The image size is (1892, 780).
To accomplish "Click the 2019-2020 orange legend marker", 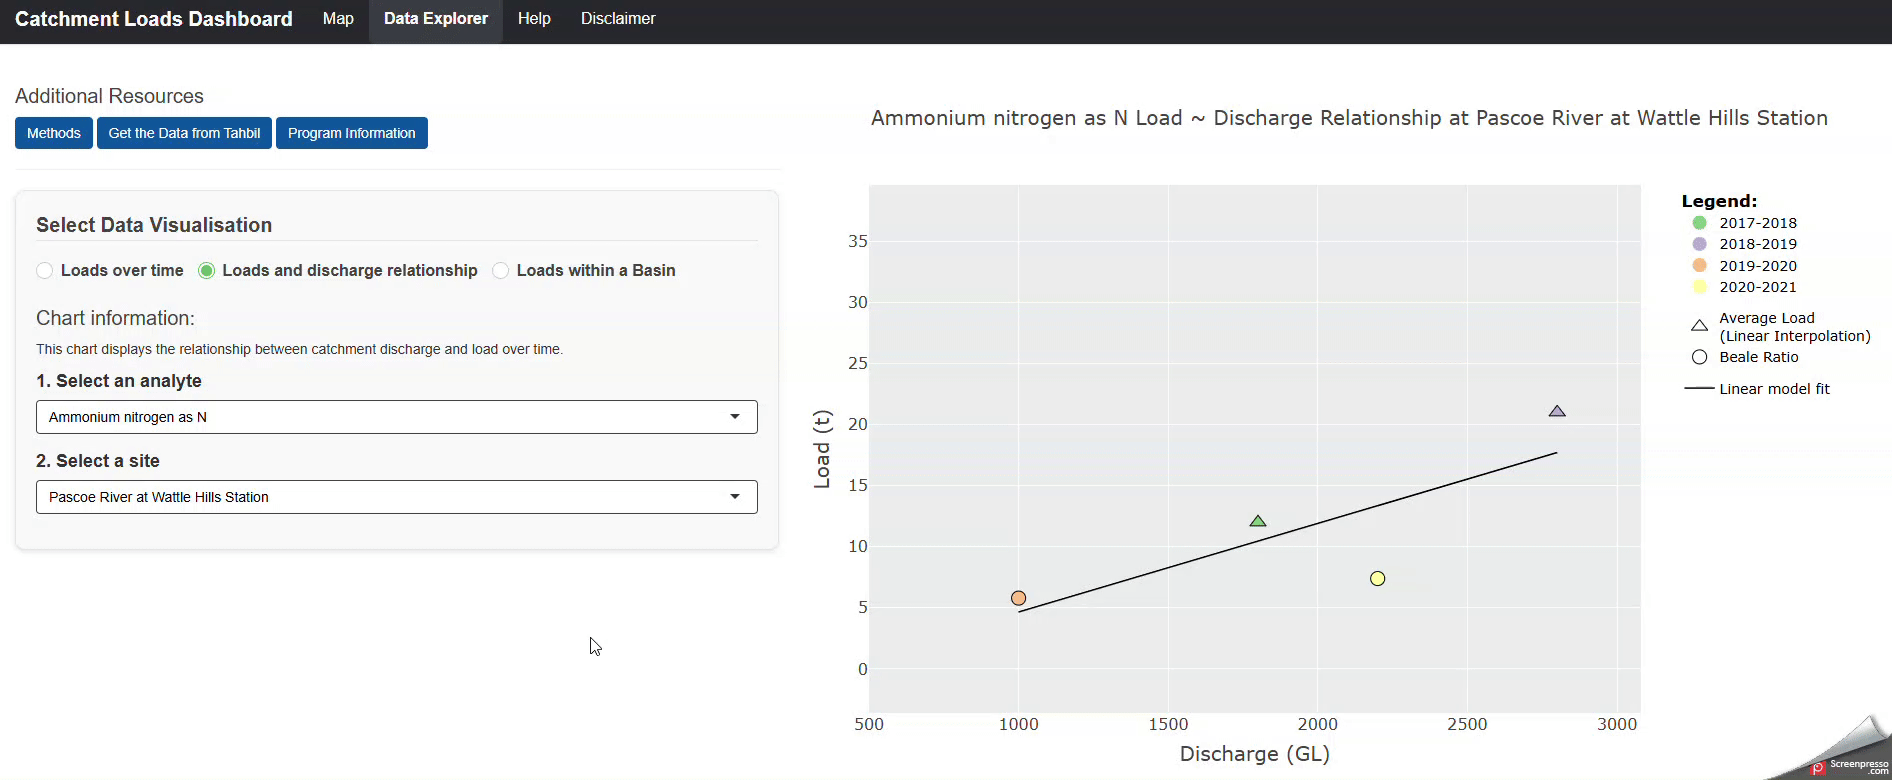I will 1699,266.
